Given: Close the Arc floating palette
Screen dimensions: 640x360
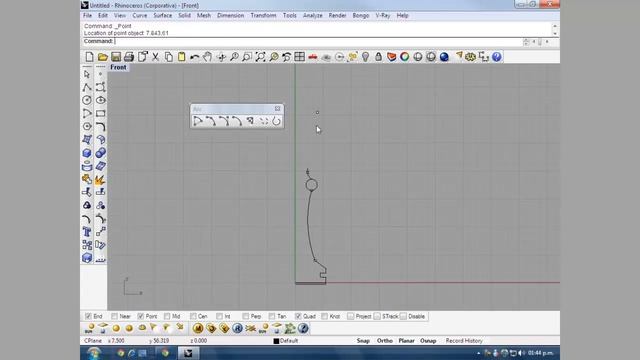Looking at the screenshot, I should [x=278, y=109].
